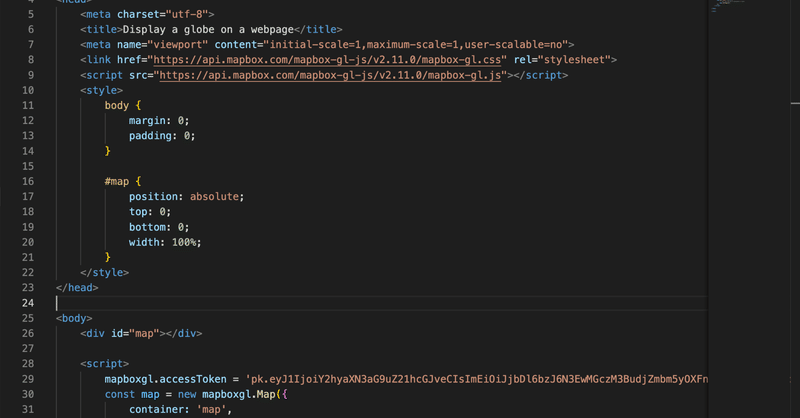Screen dimensions: 800x418
Task: Click the "container: 'map'" property
Action: [181, 410]
